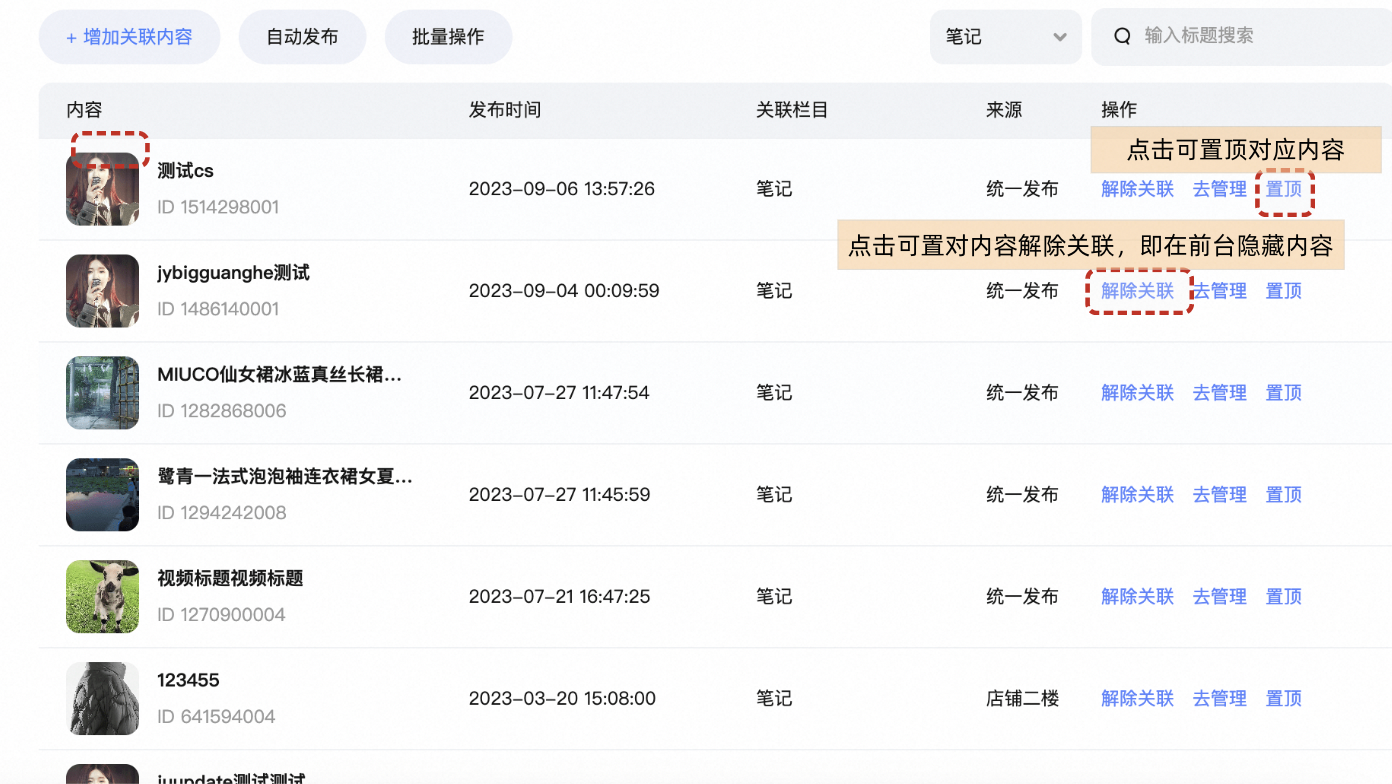The image size is (1392, 784).
Task: Click 去管理 for 测试cs
Action: pos(1220,189)
